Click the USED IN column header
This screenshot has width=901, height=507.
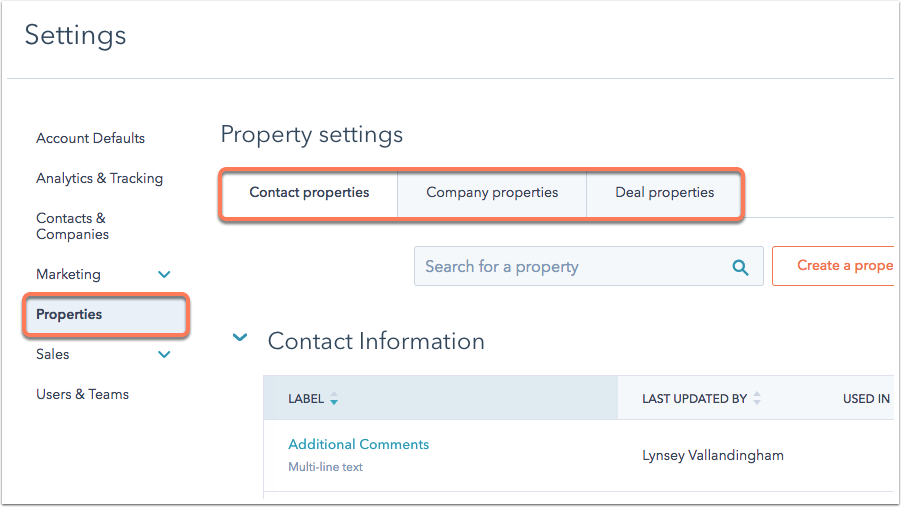pyautogui.click(x=866, y=399)
